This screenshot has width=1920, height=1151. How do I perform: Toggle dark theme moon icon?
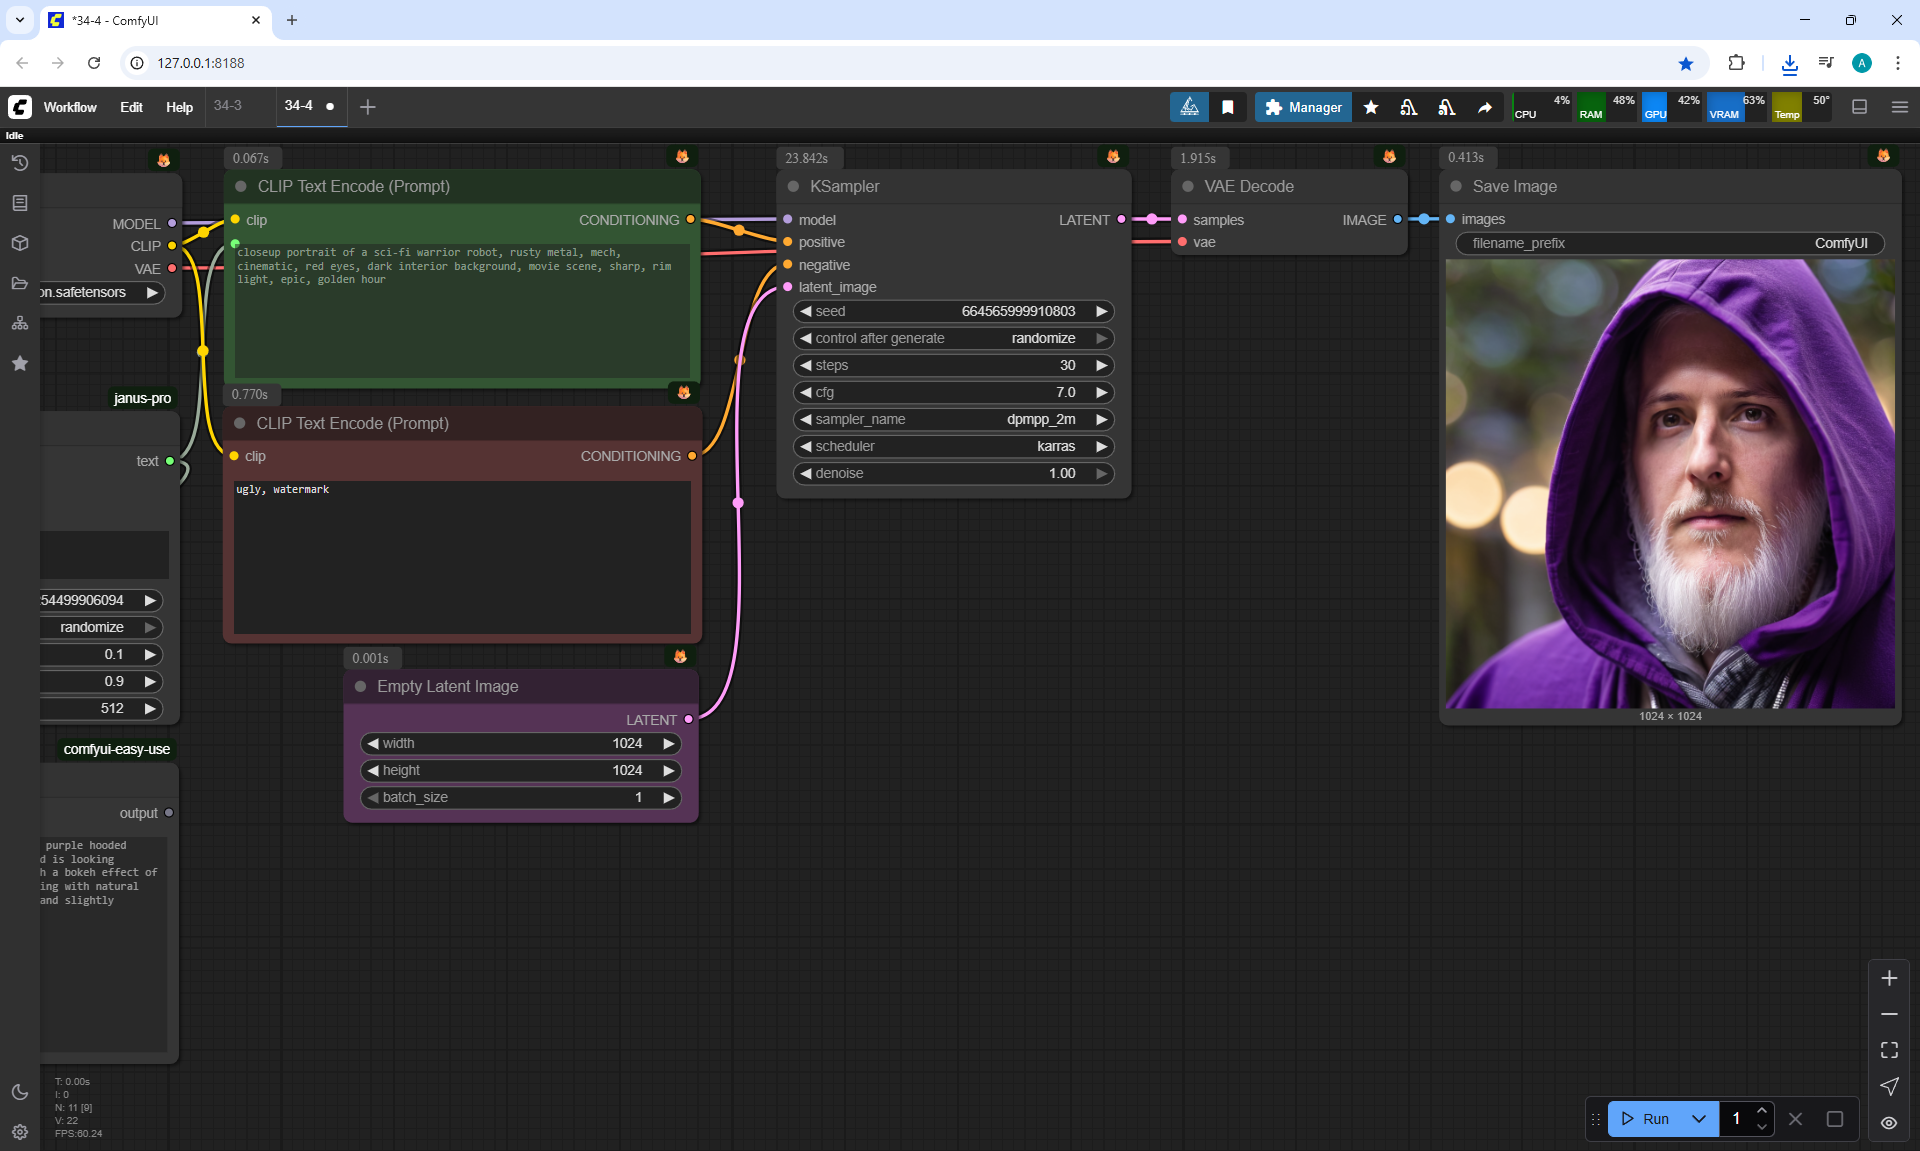tap(19, 1092)
